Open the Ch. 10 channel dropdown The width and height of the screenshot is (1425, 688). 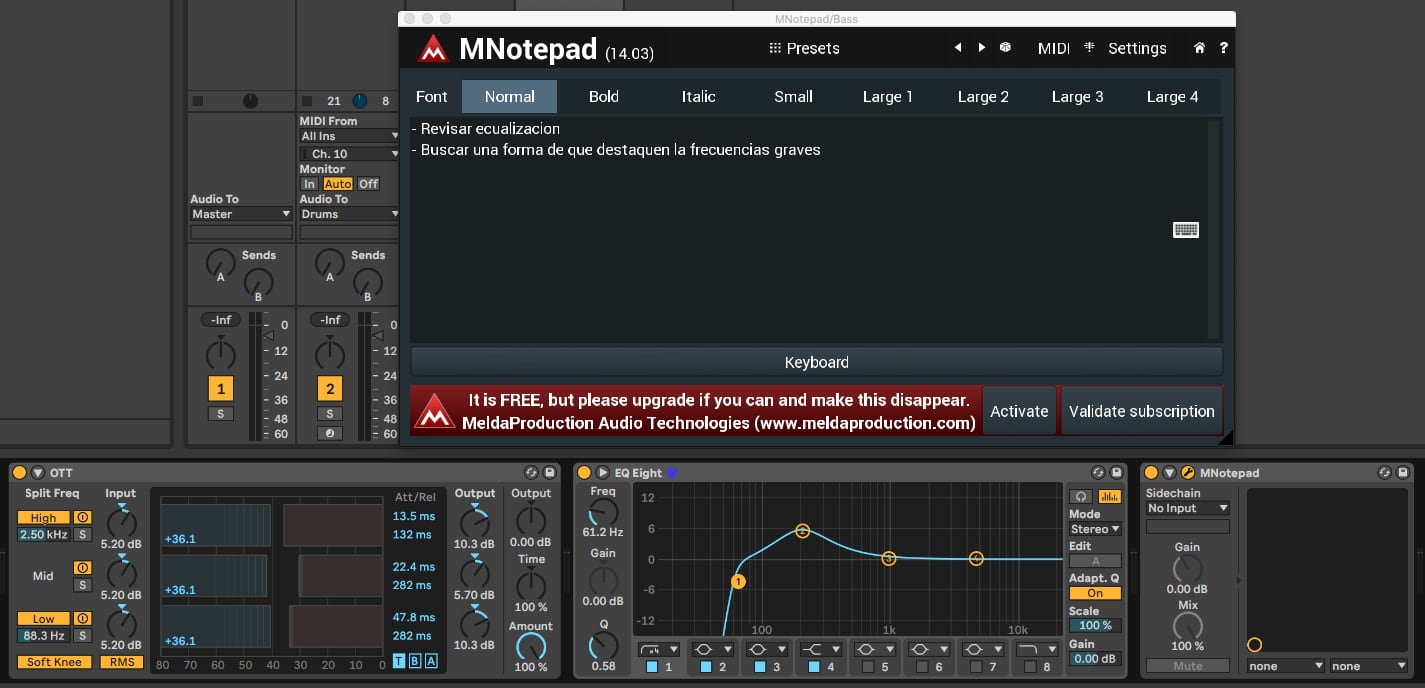[x=350, y=154]
